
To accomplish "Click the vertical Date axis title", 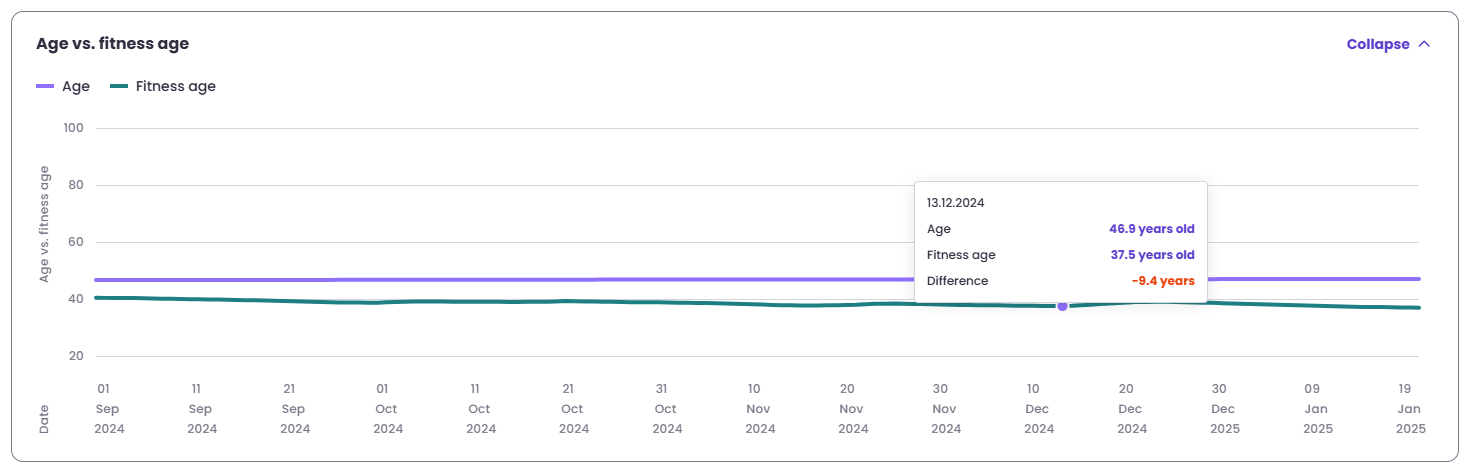I will click(x=44, y=420).
